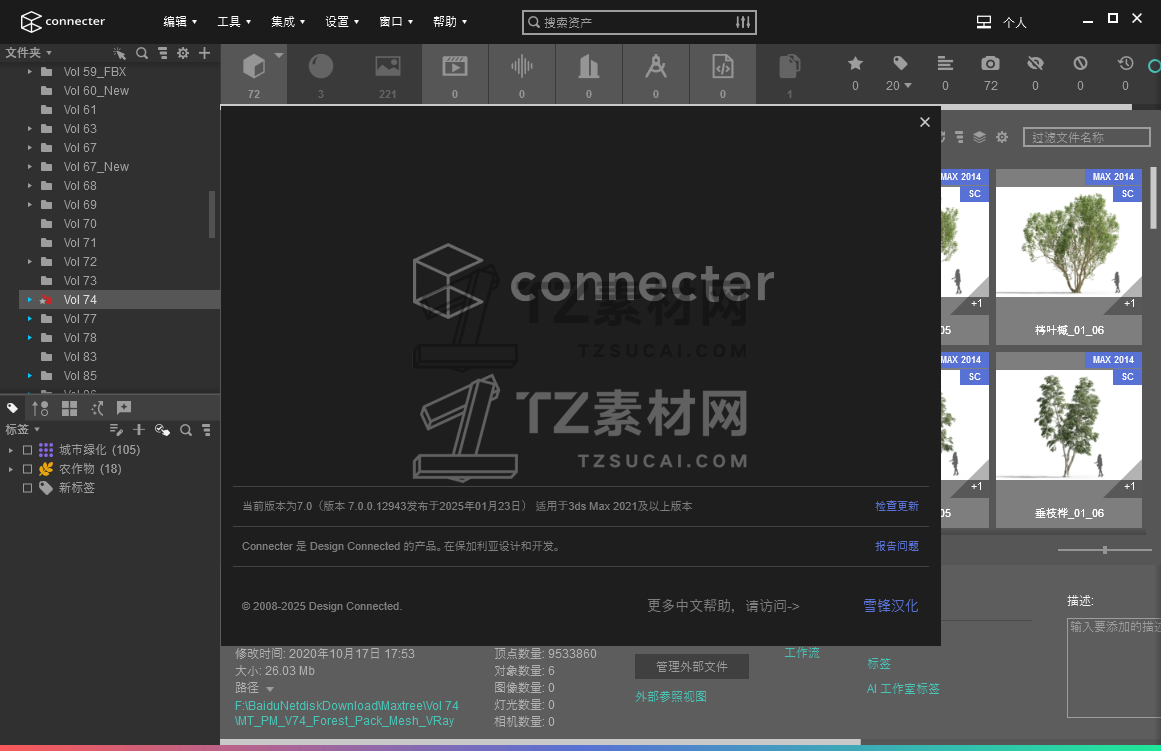Select the images asset type filter
Screen dimensions: 1161x751
(387, 73)
